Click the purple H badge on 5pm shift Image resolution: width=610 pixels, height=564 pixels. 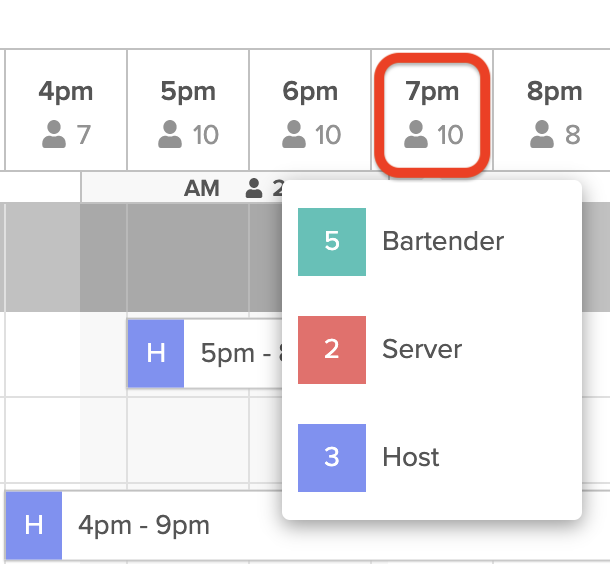(156, 354)
